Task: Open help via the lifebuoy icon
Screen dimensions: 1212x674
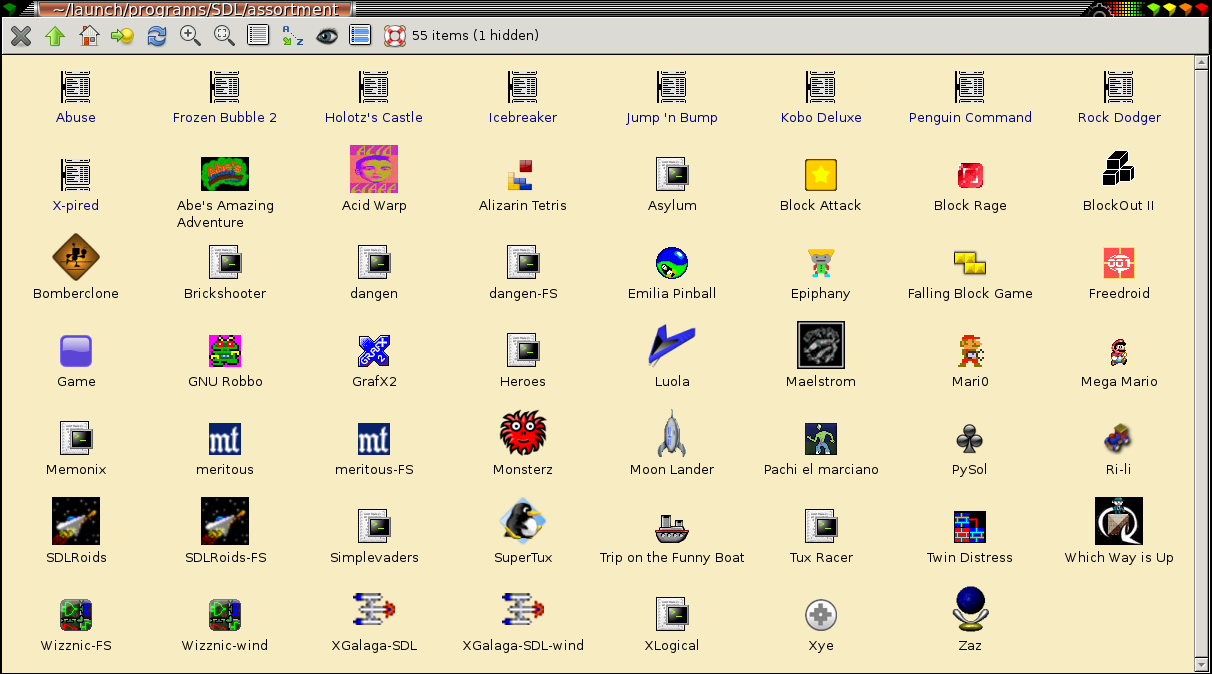Action: point(394,36)
